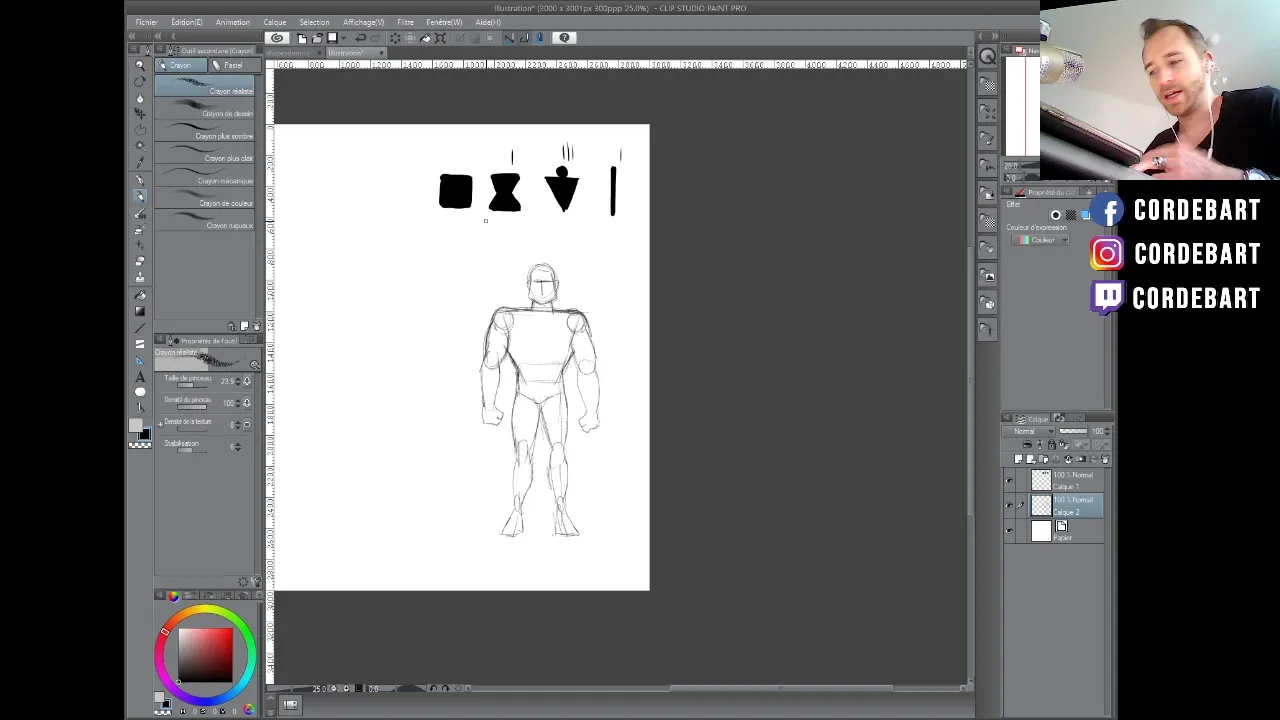Select the Pen tool in toolbox
Image resolution: width=1280 pixels, height=720 pixels.
coord(139,180)
